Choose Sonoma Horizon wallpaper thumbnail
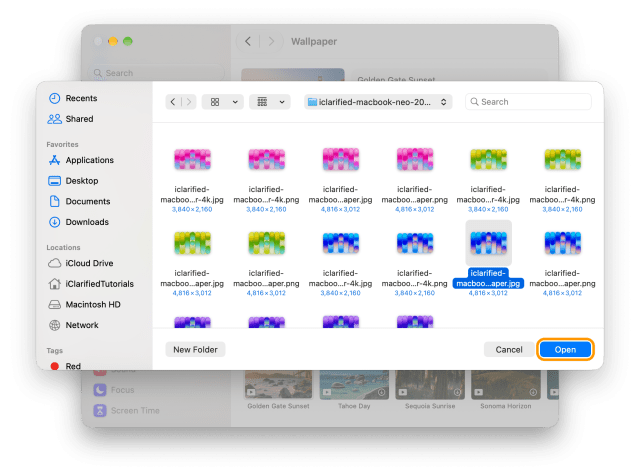 pos(506,385)
